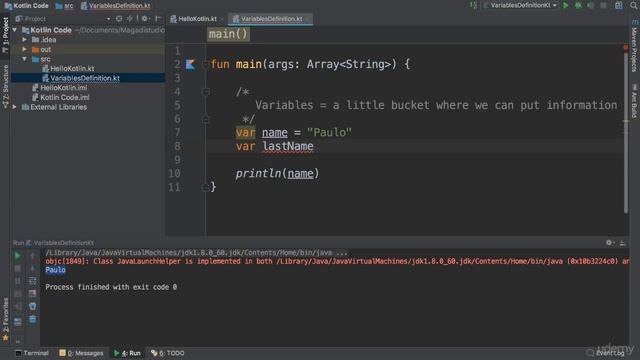Select HelloKotlin.kt in the project tree
The height and width of the screenshot is (360, 640).
[72, 69]
